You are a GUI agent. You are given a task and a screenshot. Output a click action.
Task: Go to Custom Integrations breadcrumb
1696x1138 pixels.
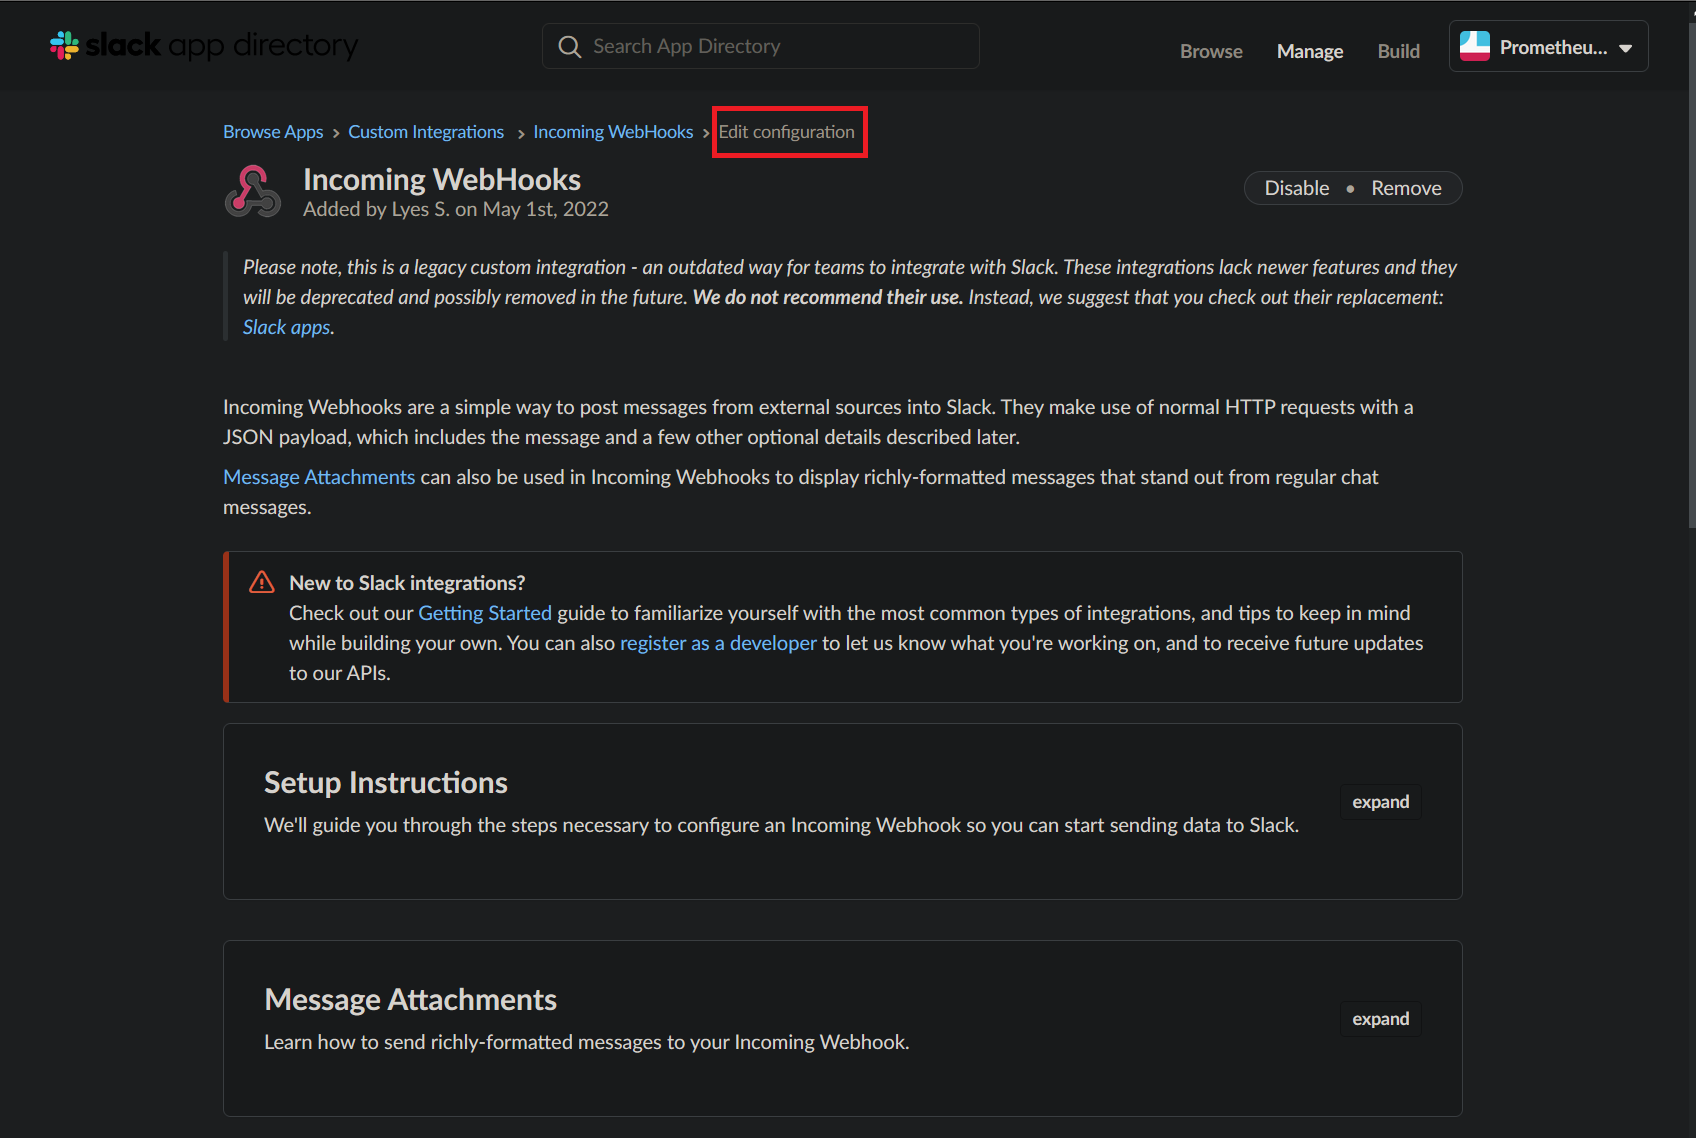(x=426, y=132)
